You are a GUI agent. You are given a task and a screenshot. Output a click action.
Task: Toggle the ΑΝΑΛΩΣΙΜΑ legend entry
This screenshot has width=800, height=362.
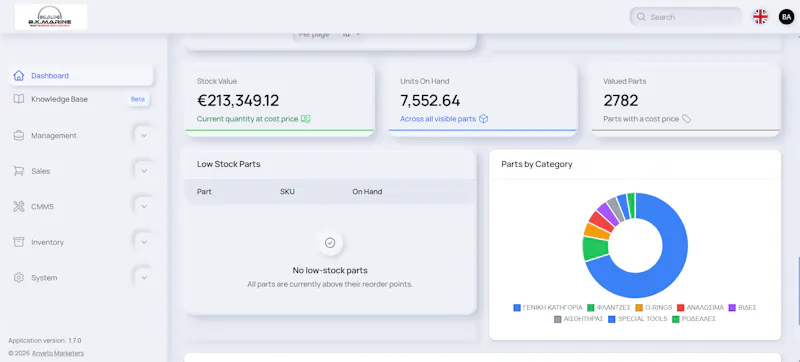(700, 307)
